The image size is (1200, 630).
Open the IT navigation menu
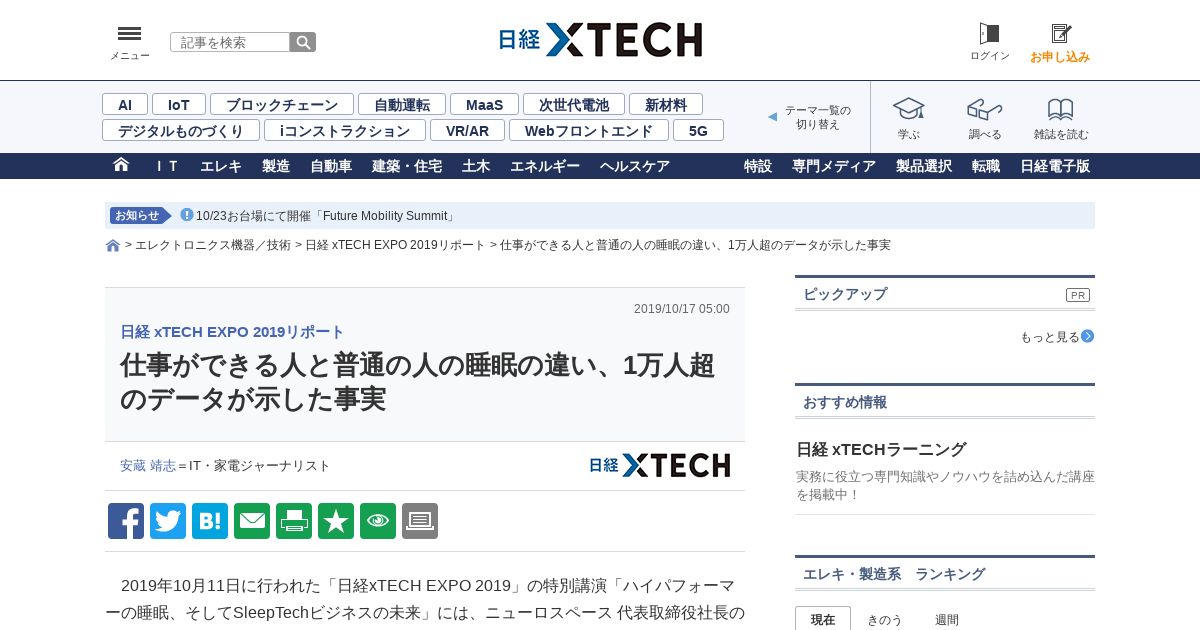point(166,166)
